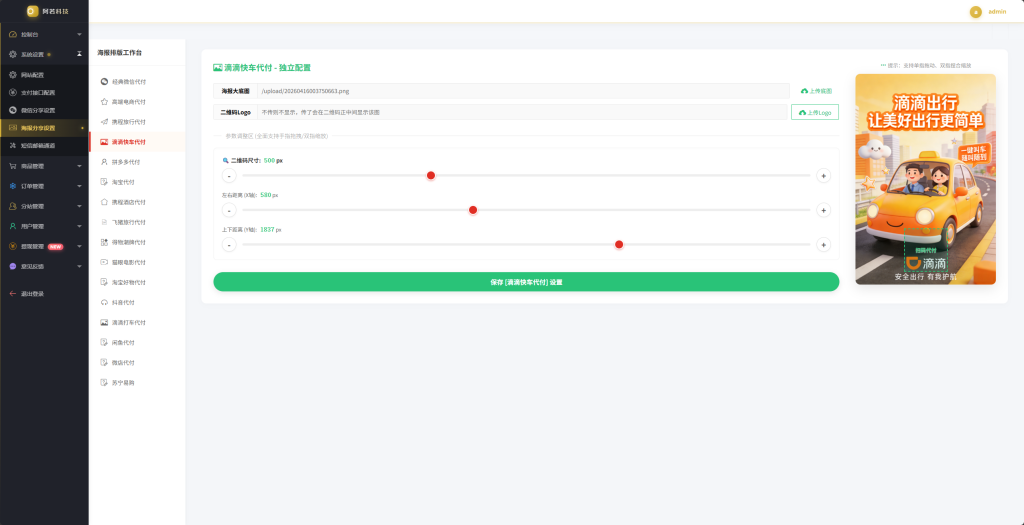Open the 支付接口配置 submenu item

(44, 93)
